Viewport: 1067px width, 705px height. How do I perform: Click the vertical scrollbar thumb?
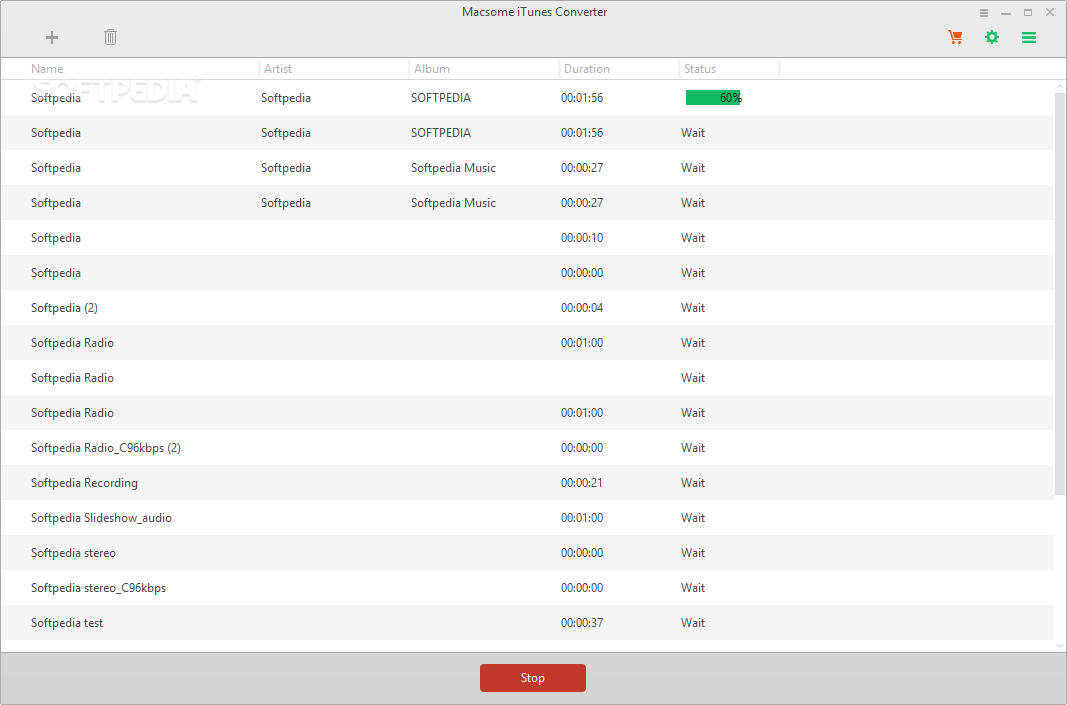(x=1060, y=294)
